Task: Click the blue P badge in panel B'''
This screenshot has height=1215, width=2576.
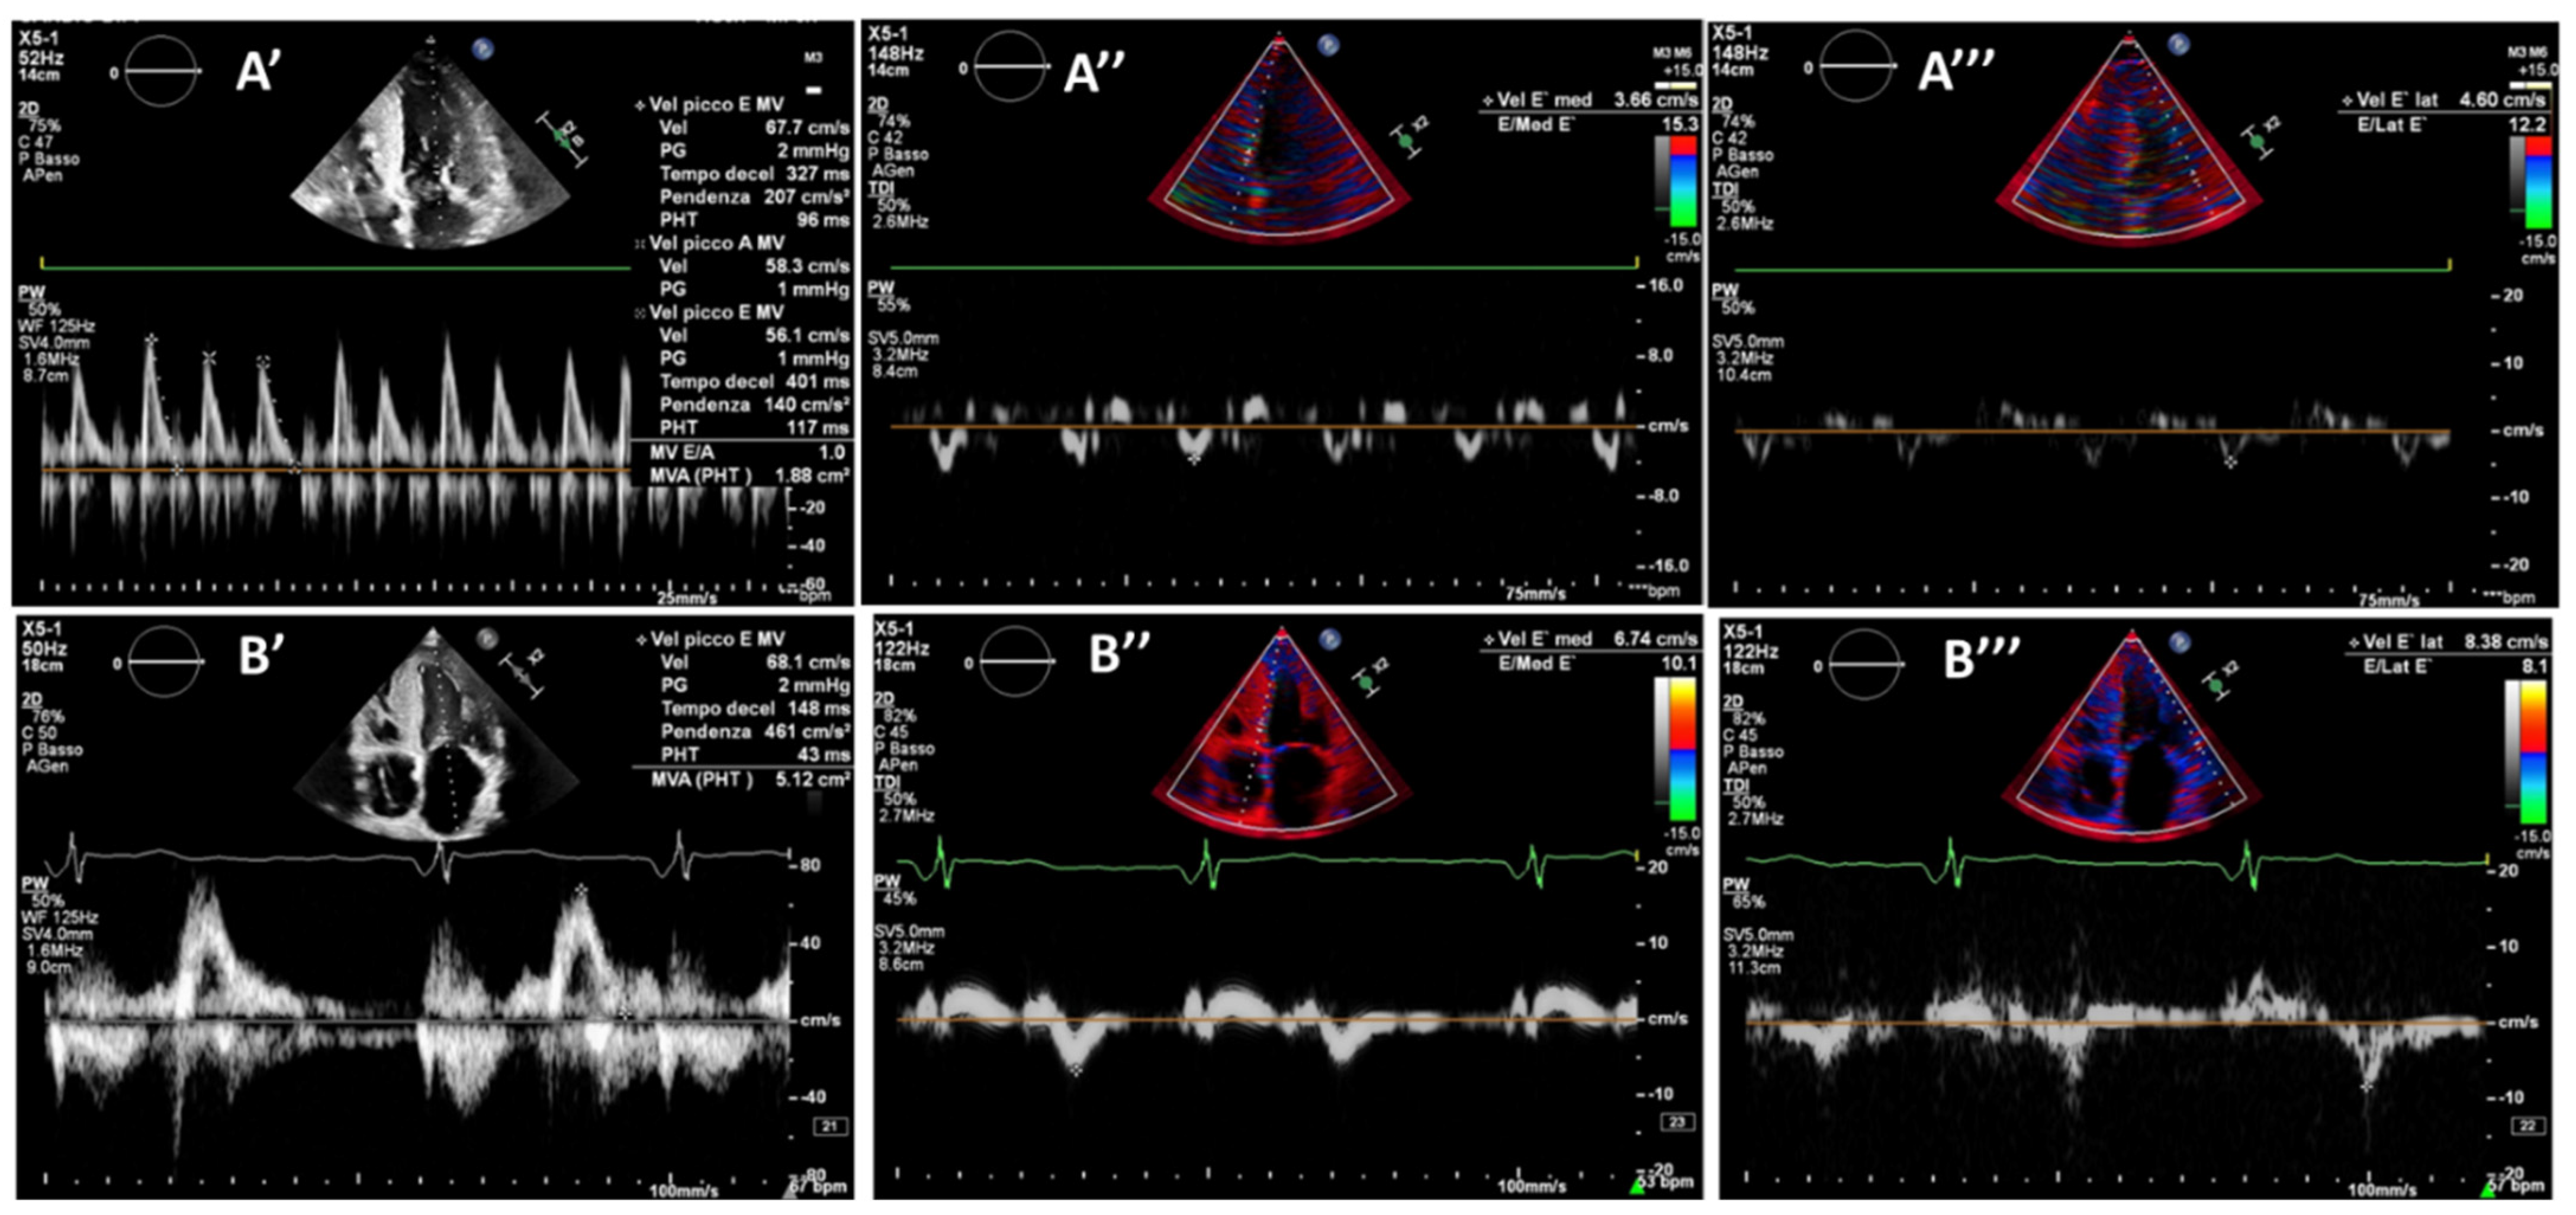Action: pyautogui.click(x=2179, y=641)
